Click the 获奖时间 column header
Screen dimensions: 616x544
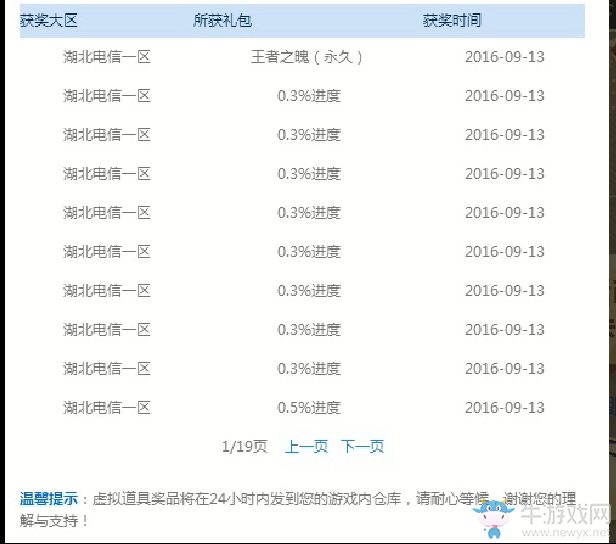452,20
